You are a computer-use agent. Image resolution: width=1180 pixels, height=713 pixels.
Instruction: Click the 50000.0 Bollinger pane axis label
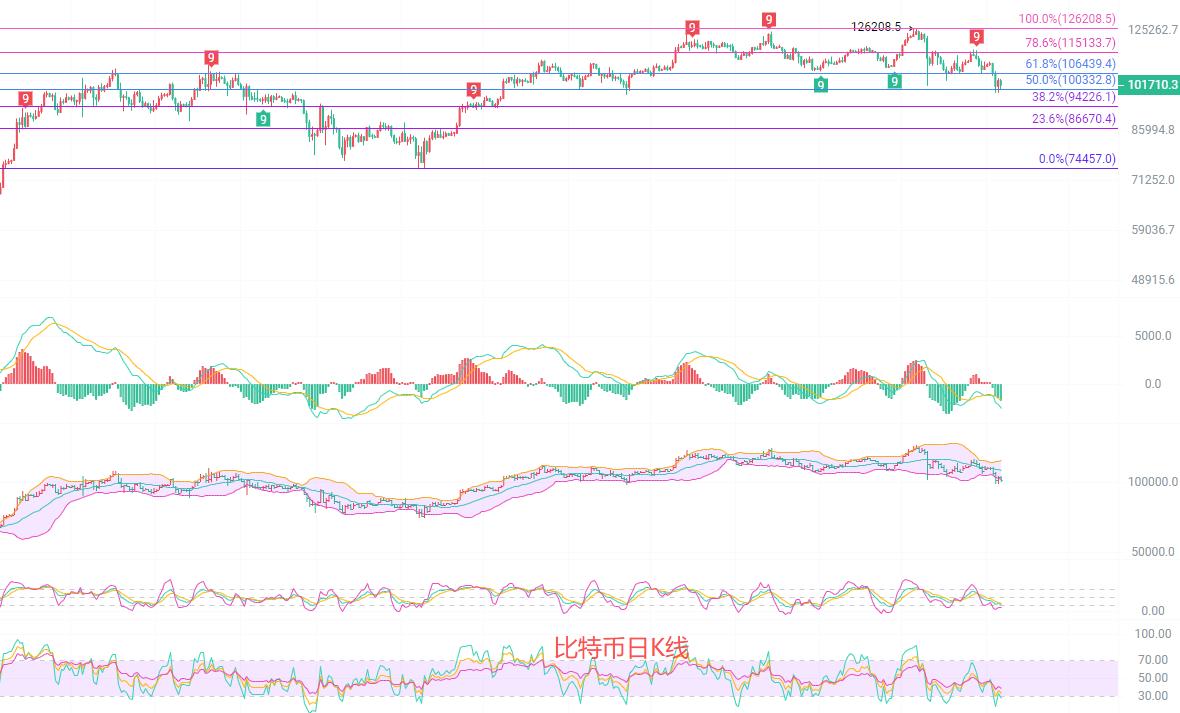coord(1148,552)
